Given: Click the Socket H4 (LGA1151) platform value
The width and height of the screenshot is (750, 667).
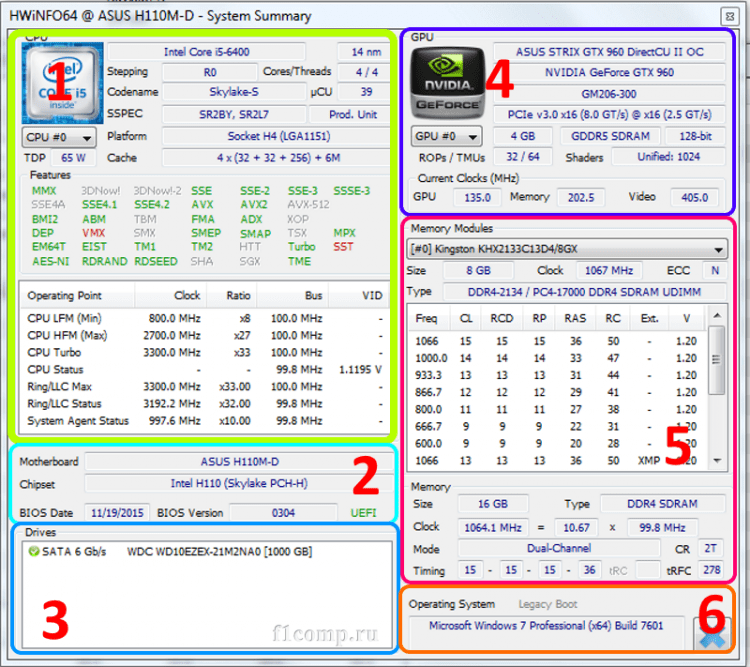Looking at the screenshot, I should tap(278, 136).
